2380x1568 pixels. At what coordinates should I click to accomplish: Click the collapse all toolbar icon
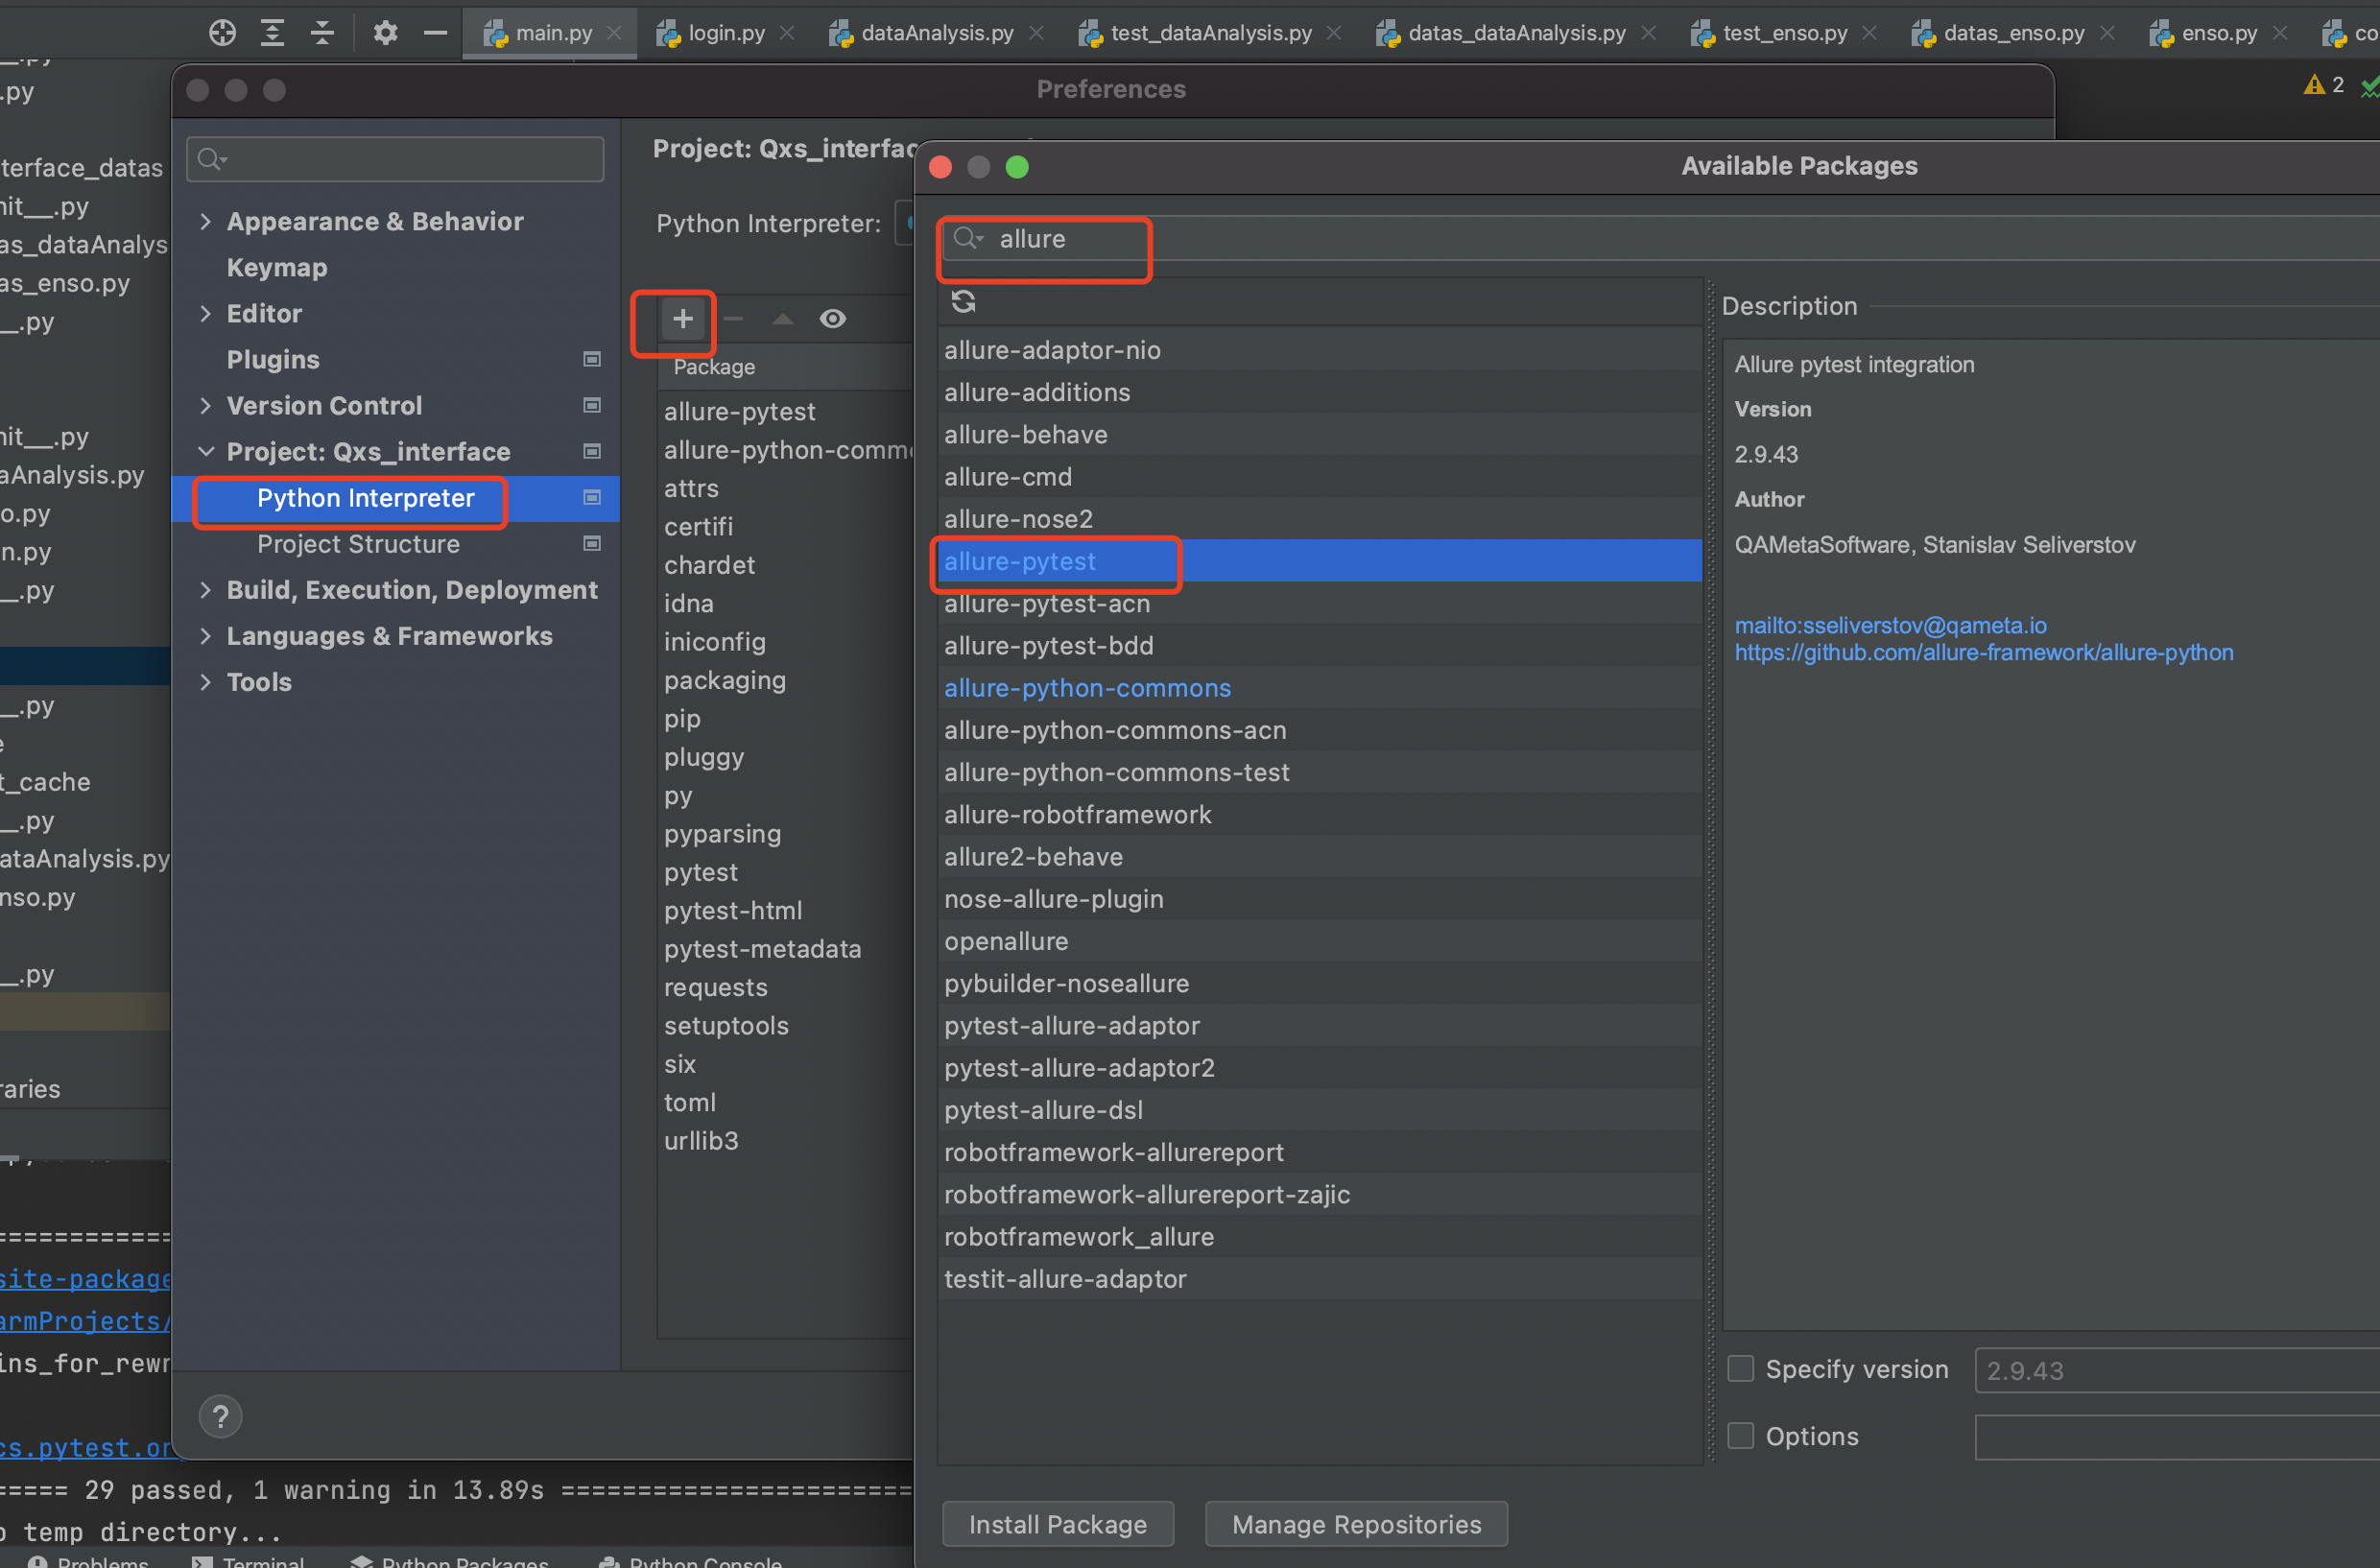pos(322,33)
